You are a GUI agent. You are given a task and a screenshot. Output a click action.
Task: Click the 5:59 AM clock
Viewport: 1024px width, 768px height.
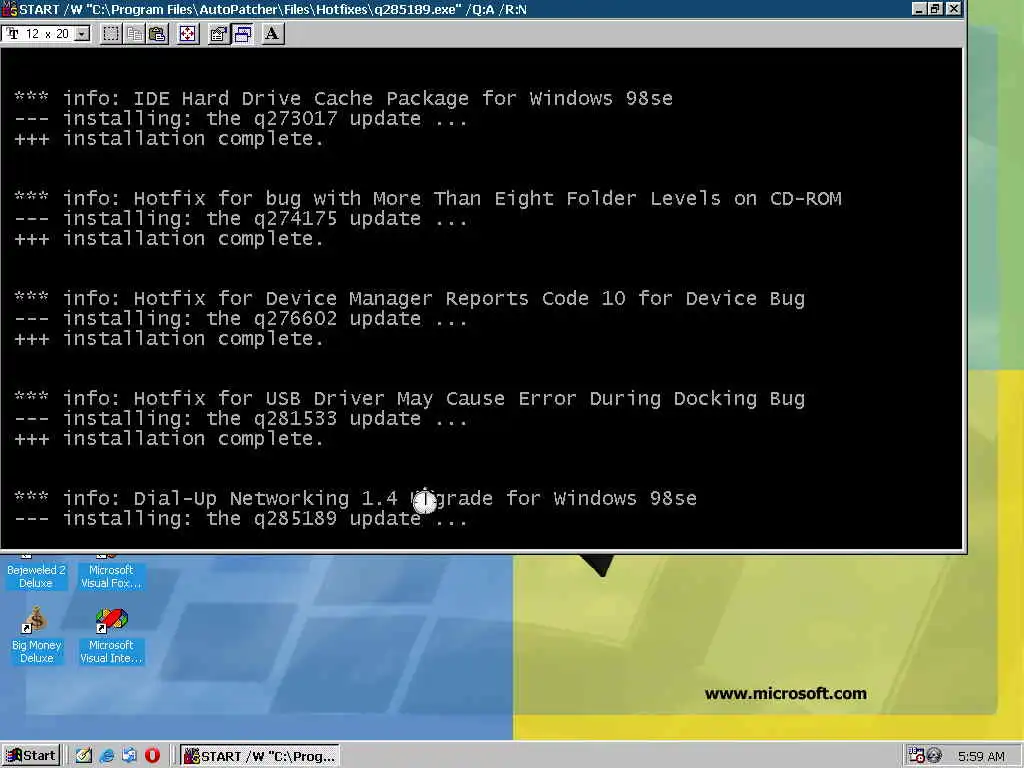tap(981, 756)
